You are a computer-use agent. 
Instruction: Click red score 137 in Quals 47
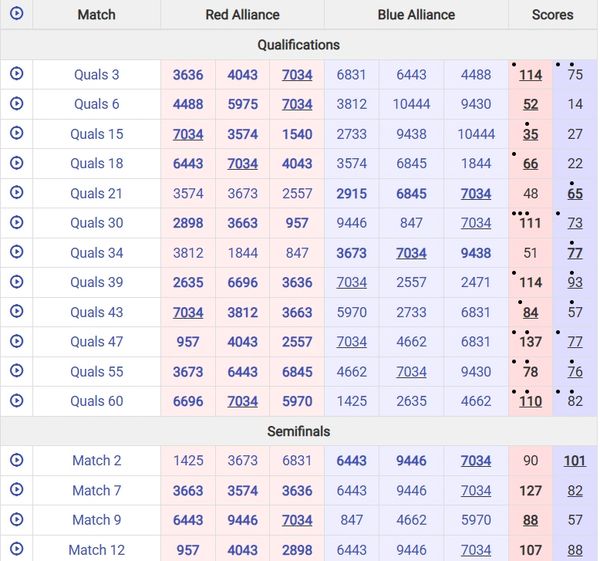(530, 342)
